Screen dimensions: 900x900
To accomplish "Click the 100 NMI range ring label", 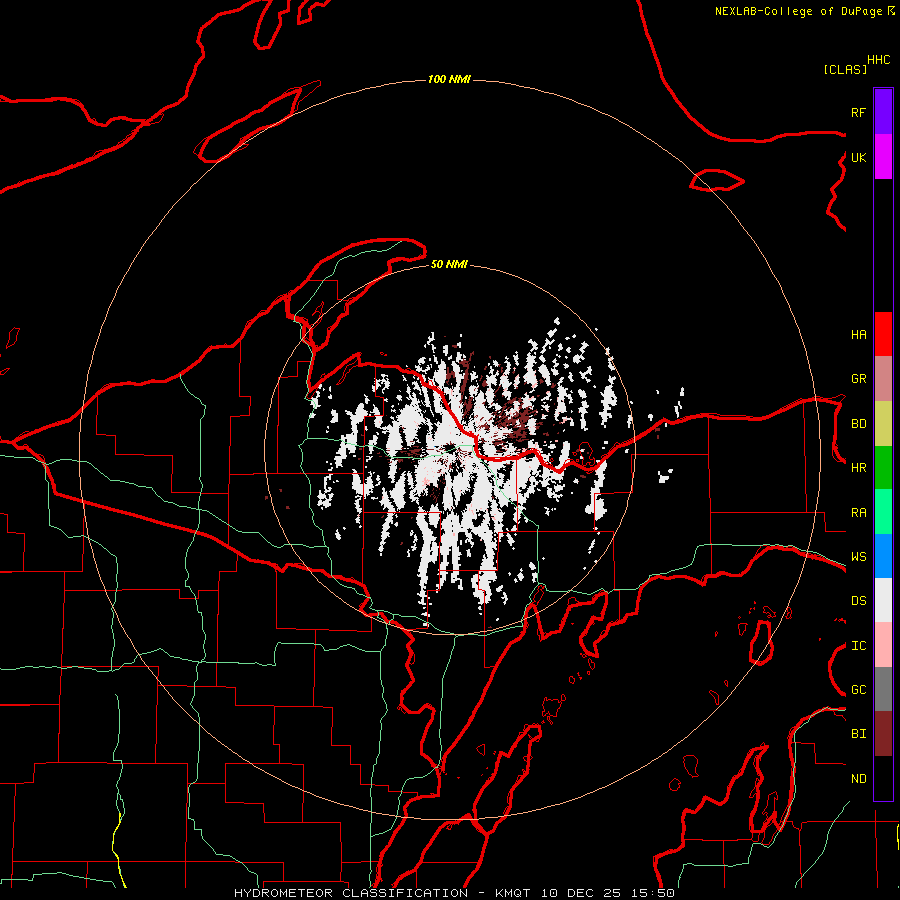I will tap(449, 79).
